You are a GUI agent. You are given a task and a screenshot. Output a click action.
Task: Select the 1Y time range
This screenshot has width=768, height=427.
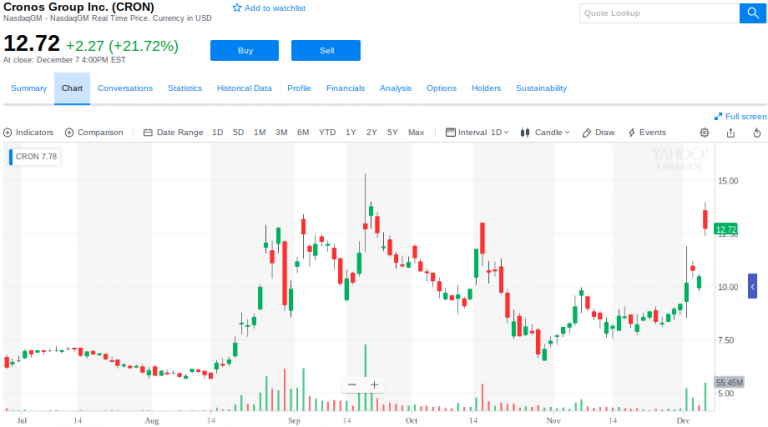tap(351, 132)
